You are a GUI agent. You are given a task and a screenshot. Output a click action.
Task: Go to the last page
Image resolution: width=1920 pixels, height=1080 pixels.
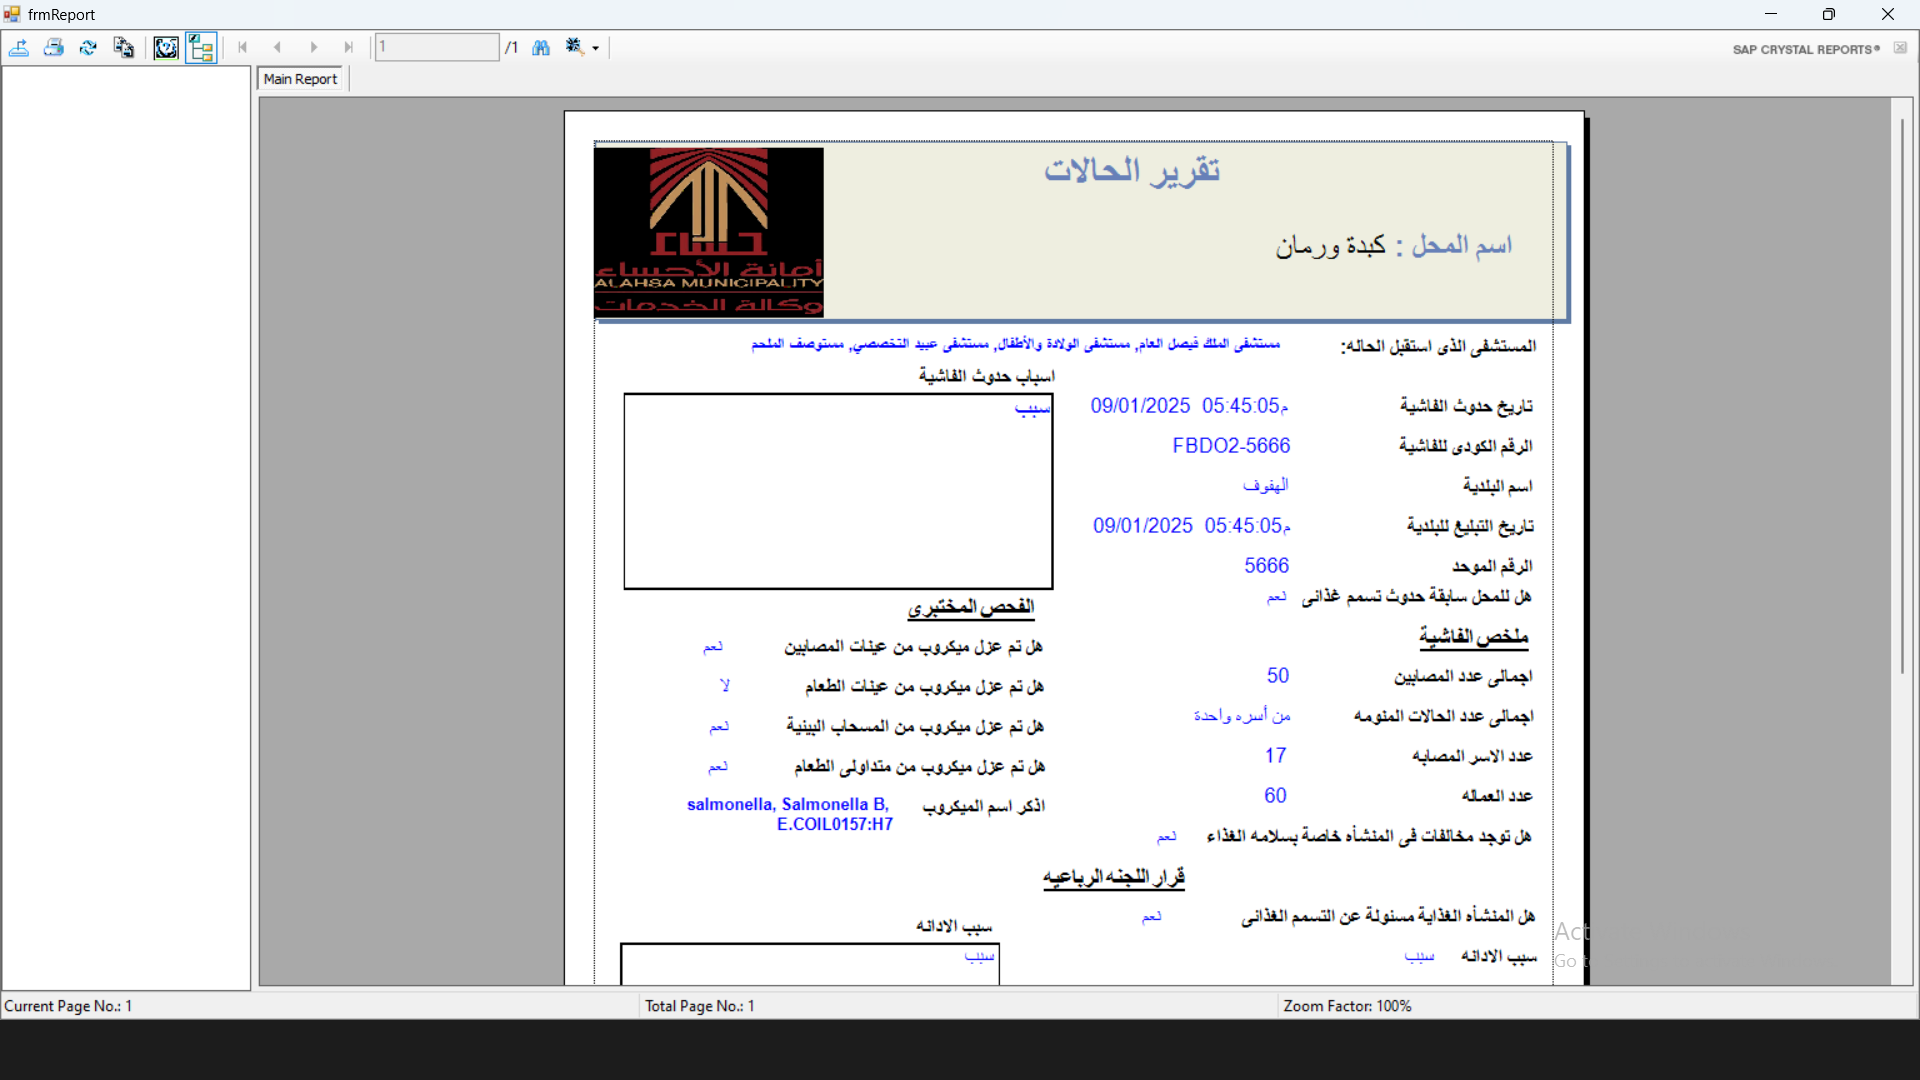tap(348, 47)
